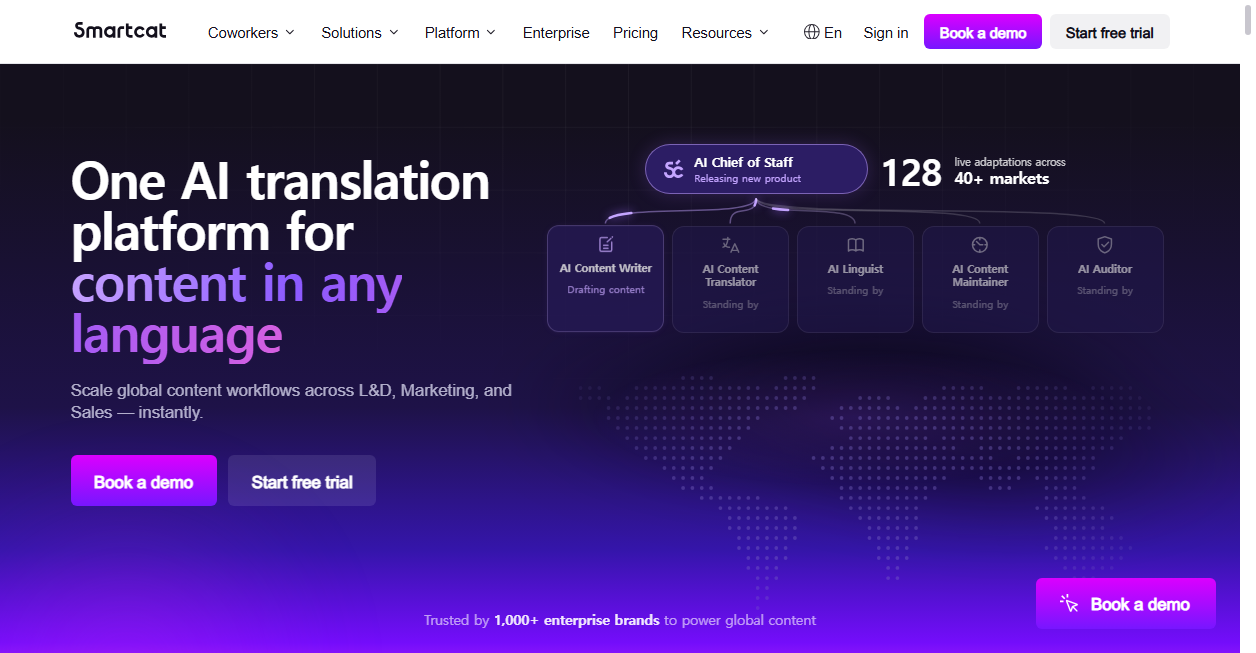Click Book a demo in the header

coord(983,32)
